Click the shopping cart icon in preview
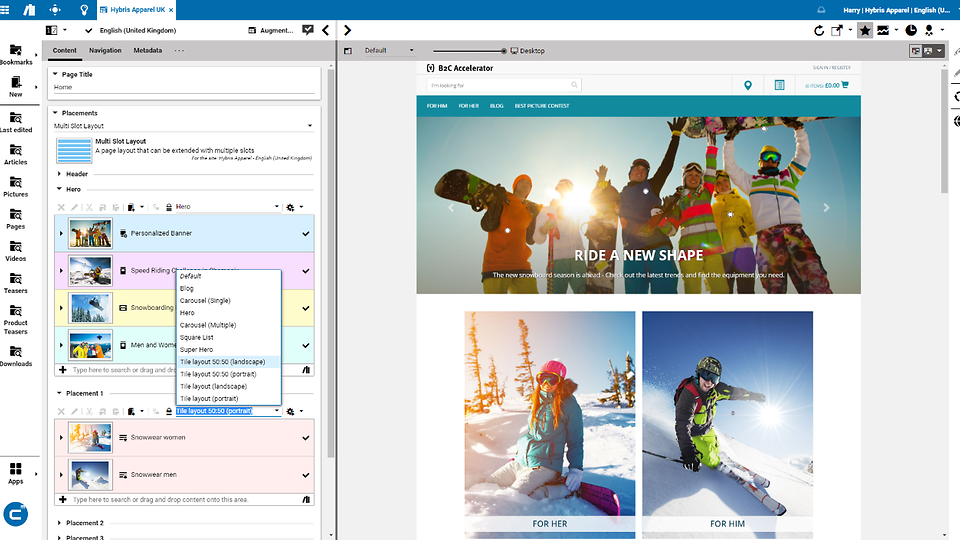 tap(845, 85)
